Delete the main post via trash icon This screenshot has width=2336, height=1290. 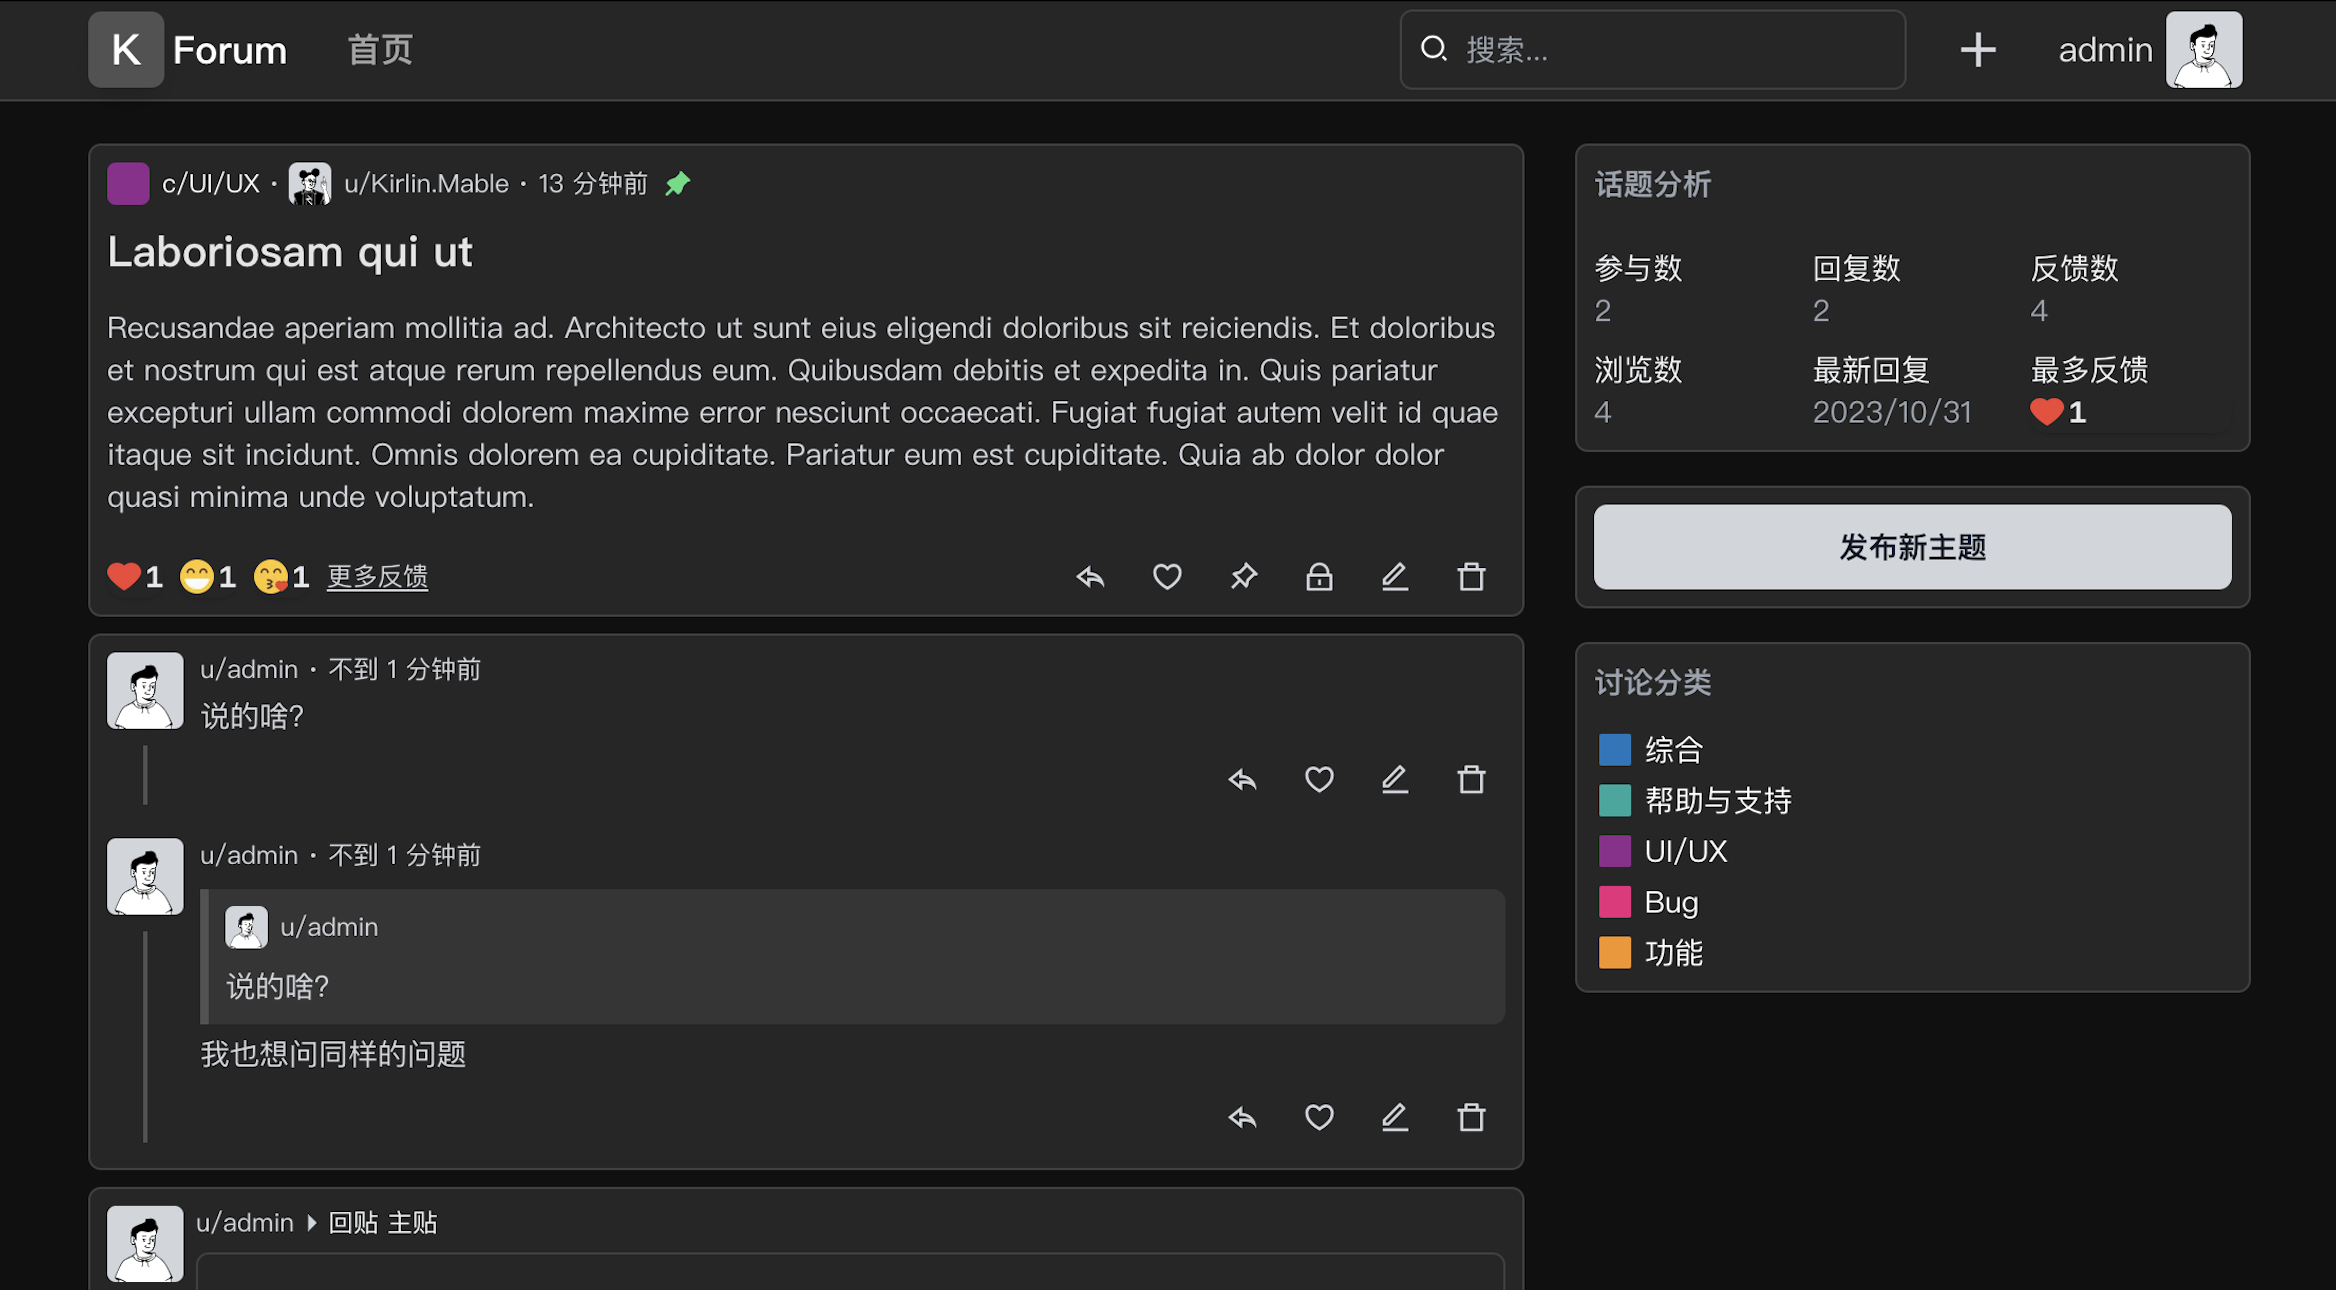(x=1471, y=577)
